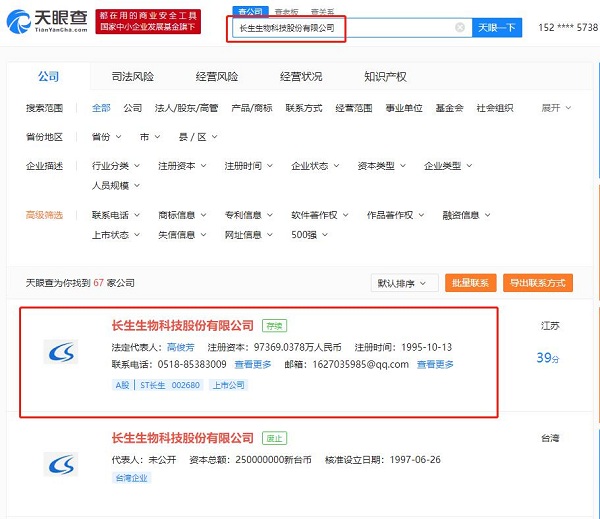Switch to the 司法风险 tab
600x519 pixels.
point(133,77)
